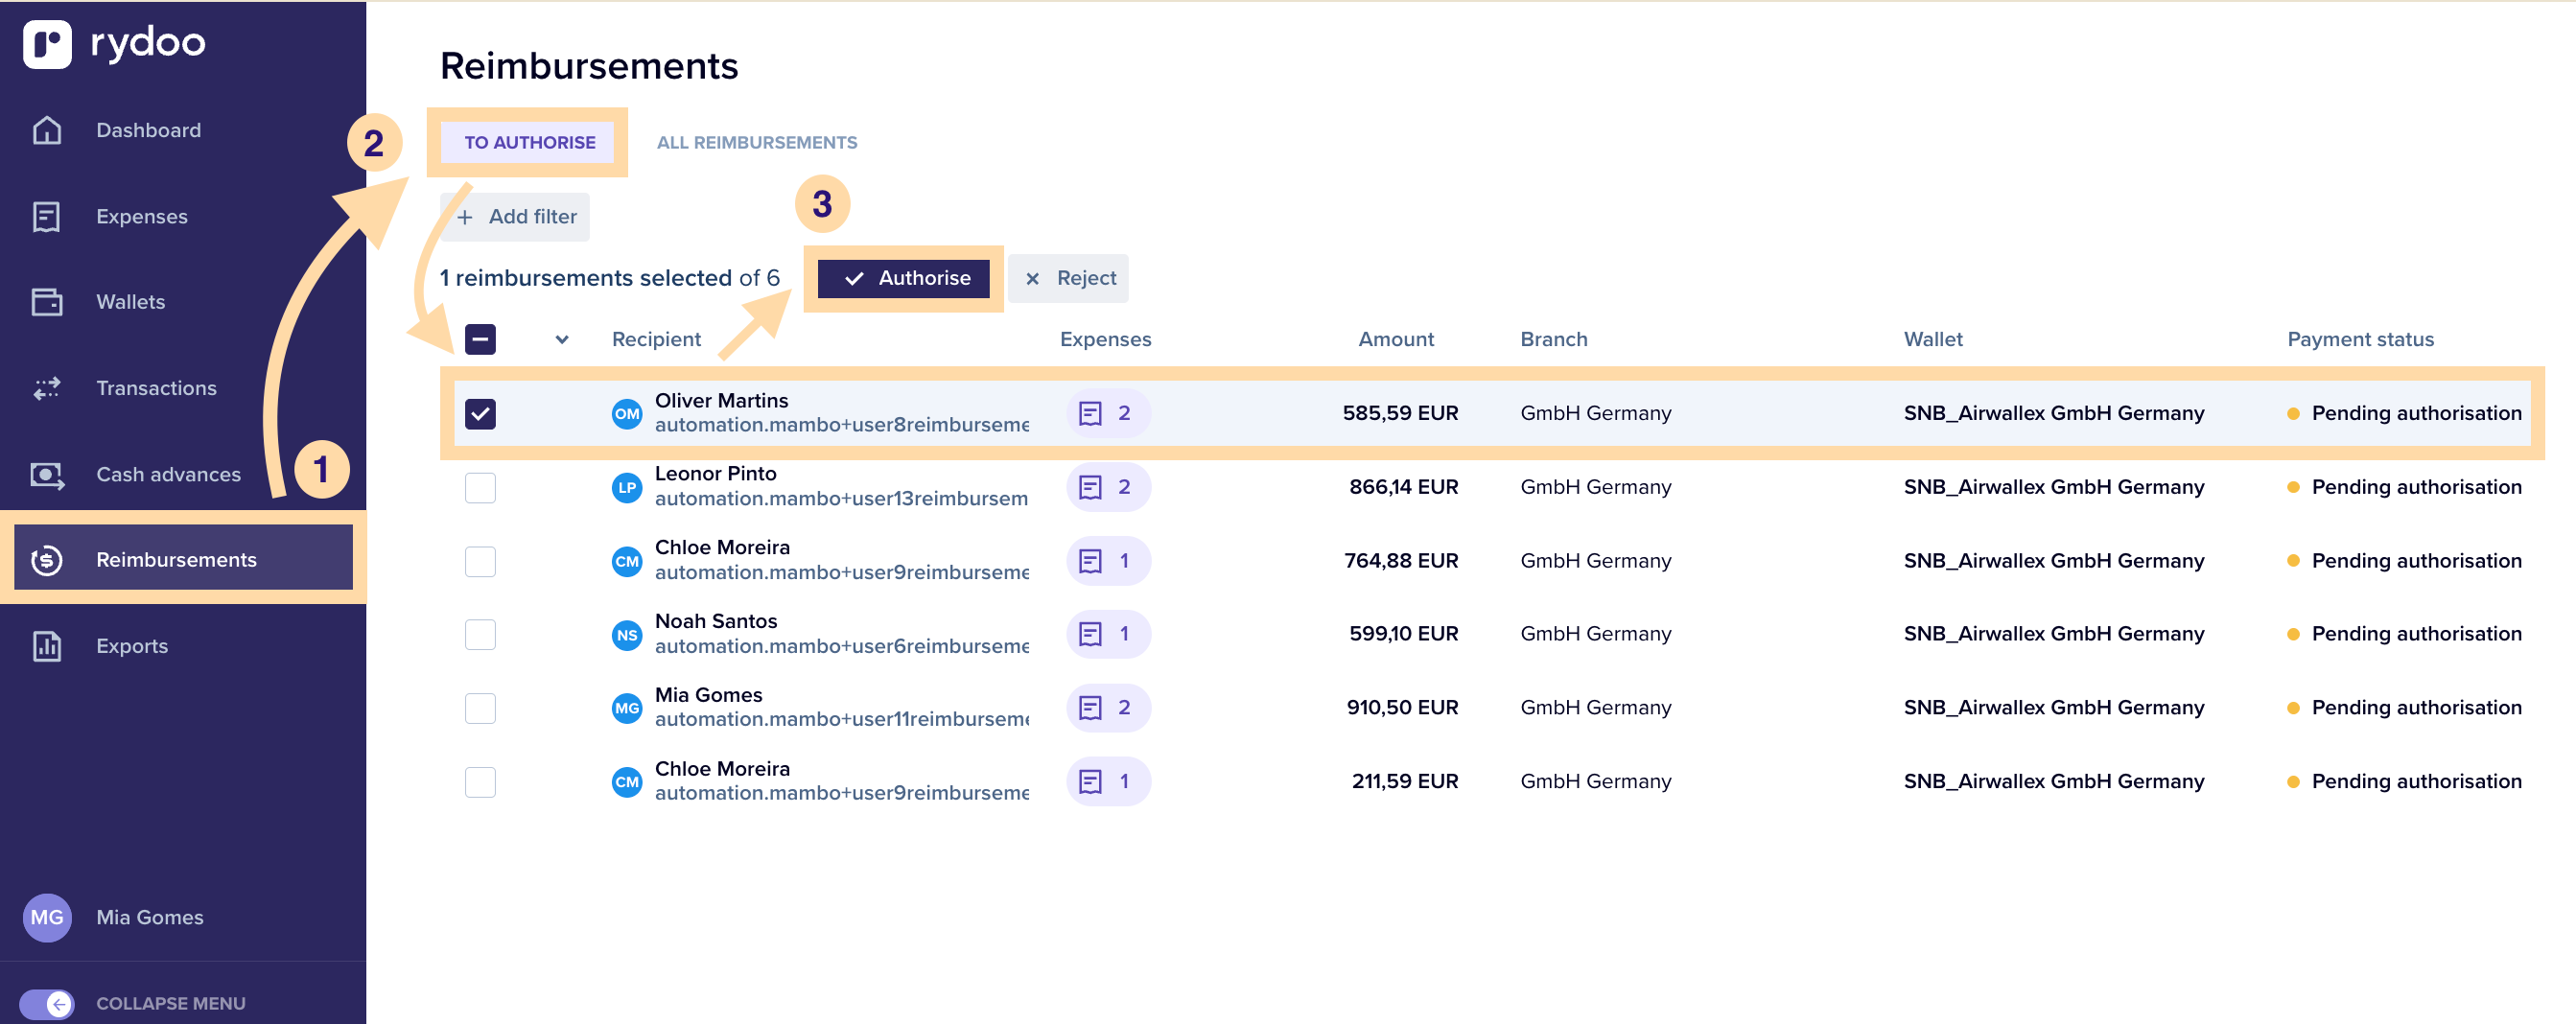Toggle the select-all header checkbox
This screenshot has width=2576, height=1024.
click(x=480, y=339)
